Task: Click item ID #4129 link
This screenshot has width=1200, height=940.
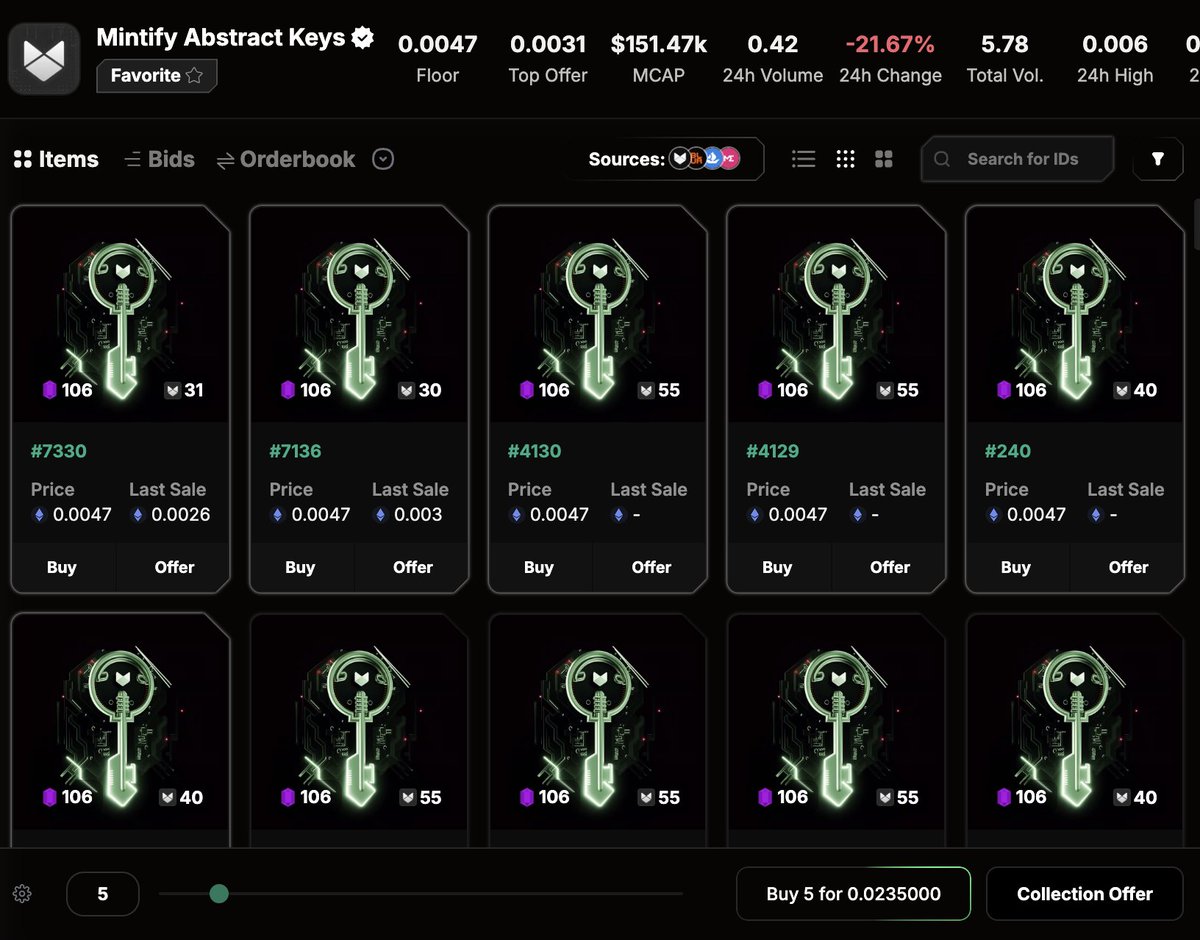Action: coord(772,451)
